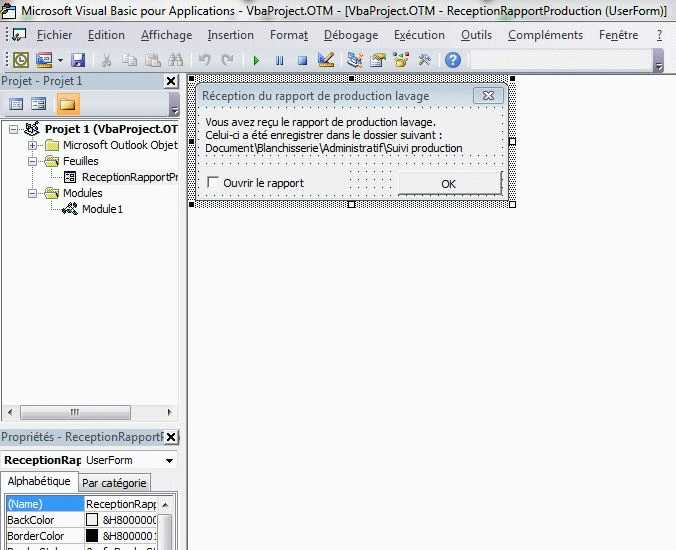676x550 pixels.
Task: Collapse the Feuilles folder node
Action: 32,161
